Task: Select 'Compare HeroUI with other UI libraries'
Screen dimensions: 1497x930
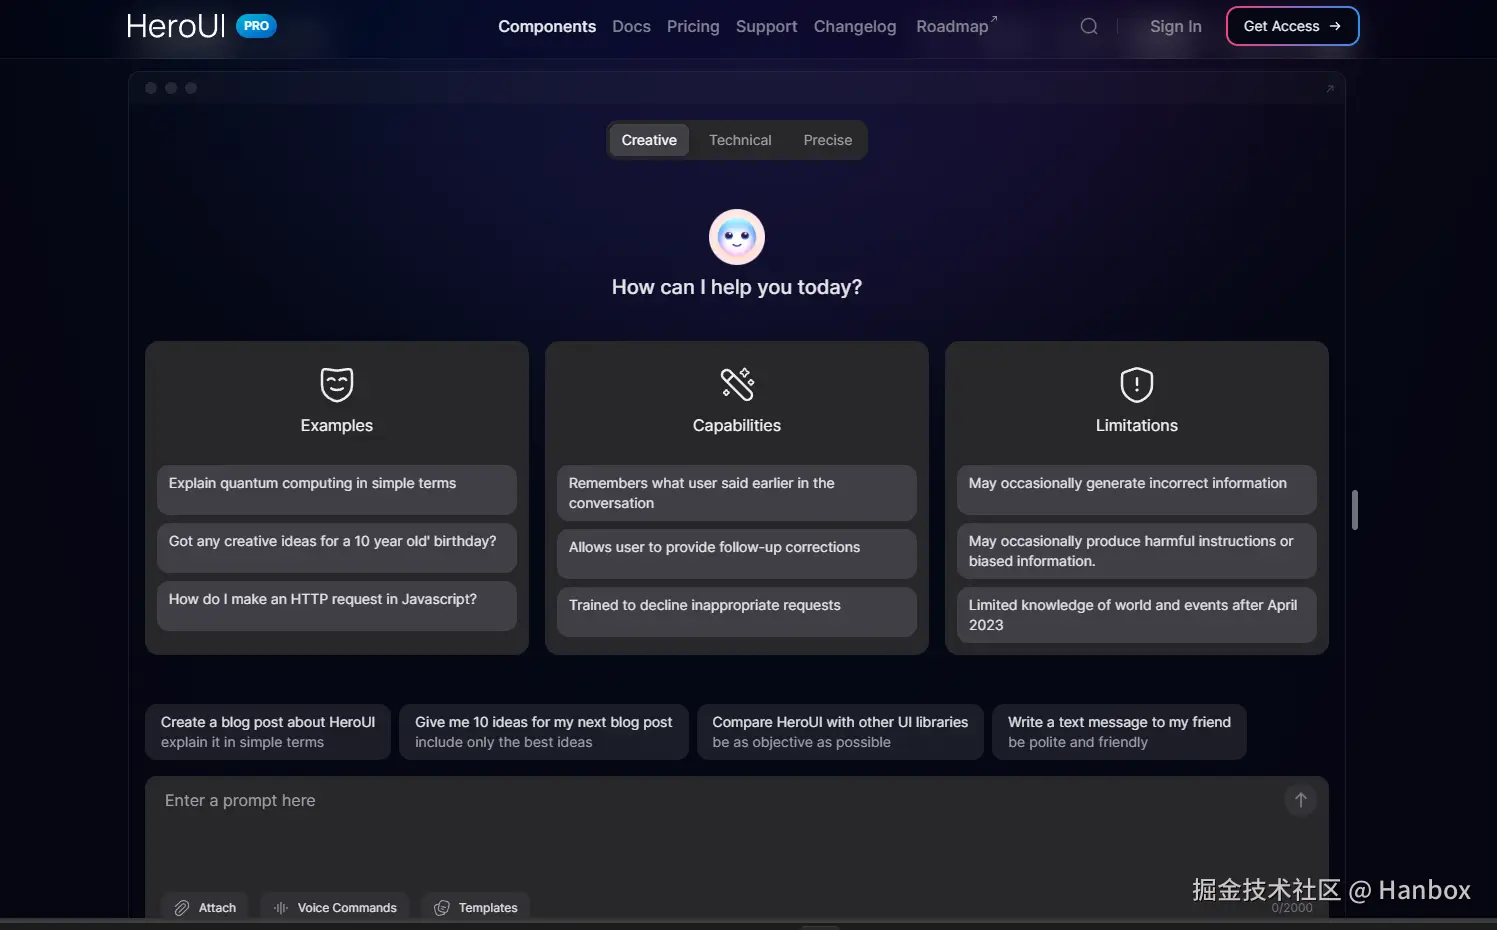Action: click(840, 732)
